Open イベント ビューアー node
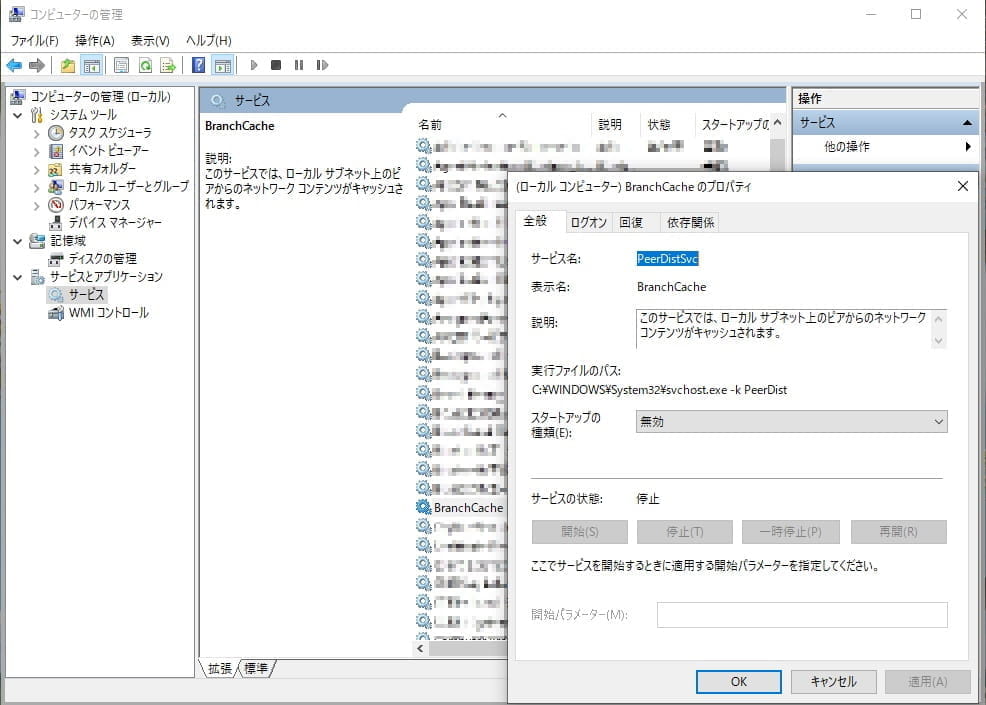 [x=109, y=151]
